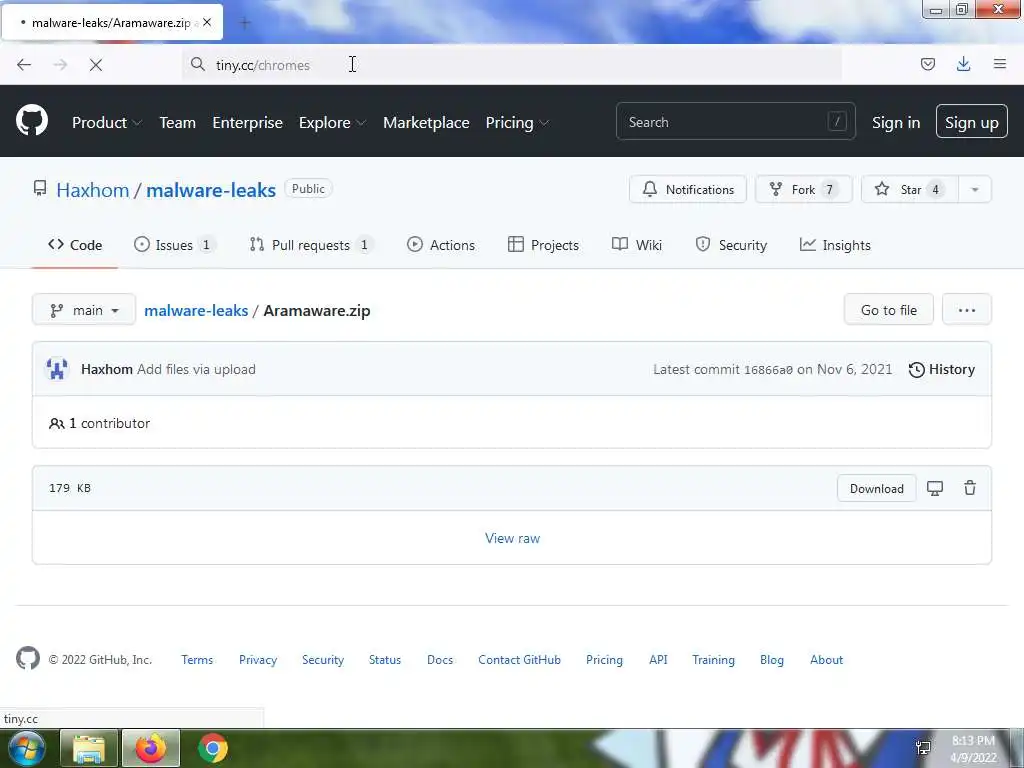
Task: Expand the Product dropdown menu
Action: [107, 122]
